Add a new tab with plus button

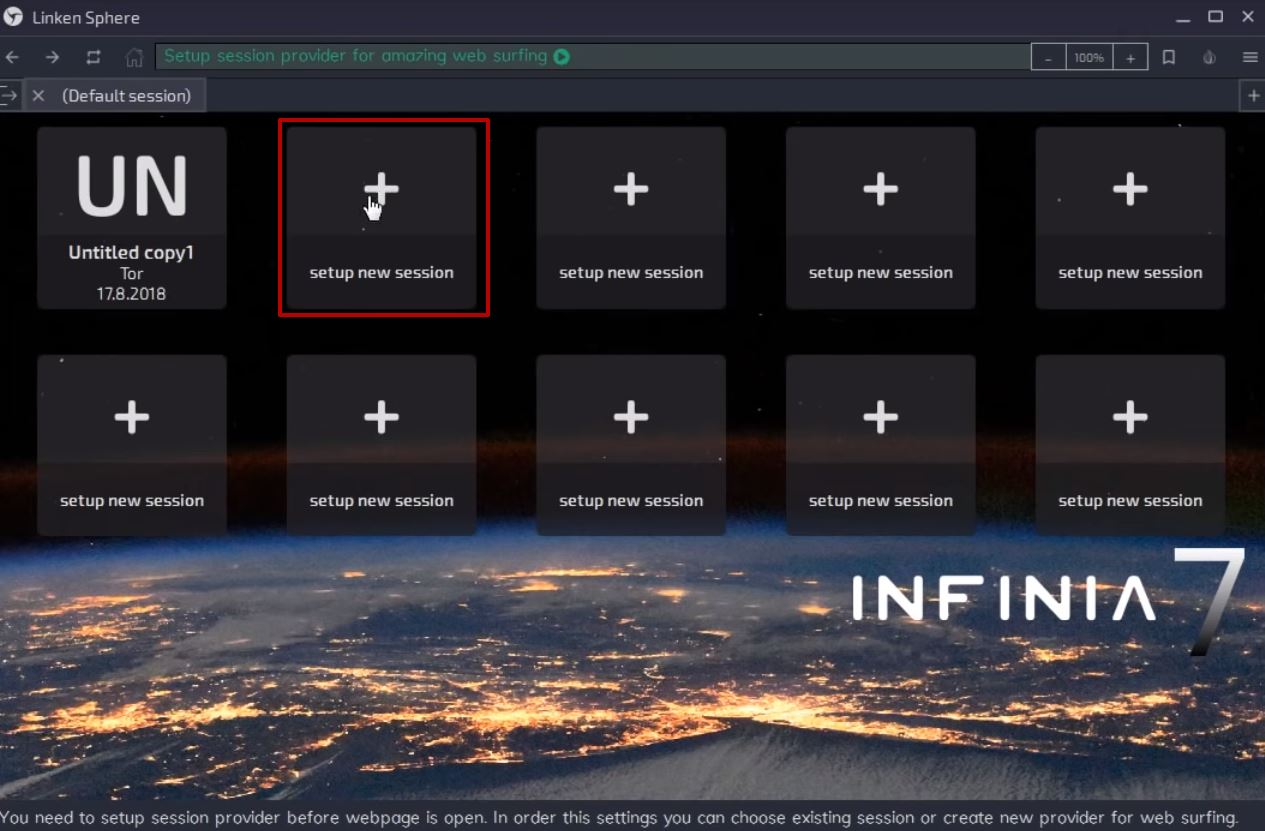(1253, 96)
